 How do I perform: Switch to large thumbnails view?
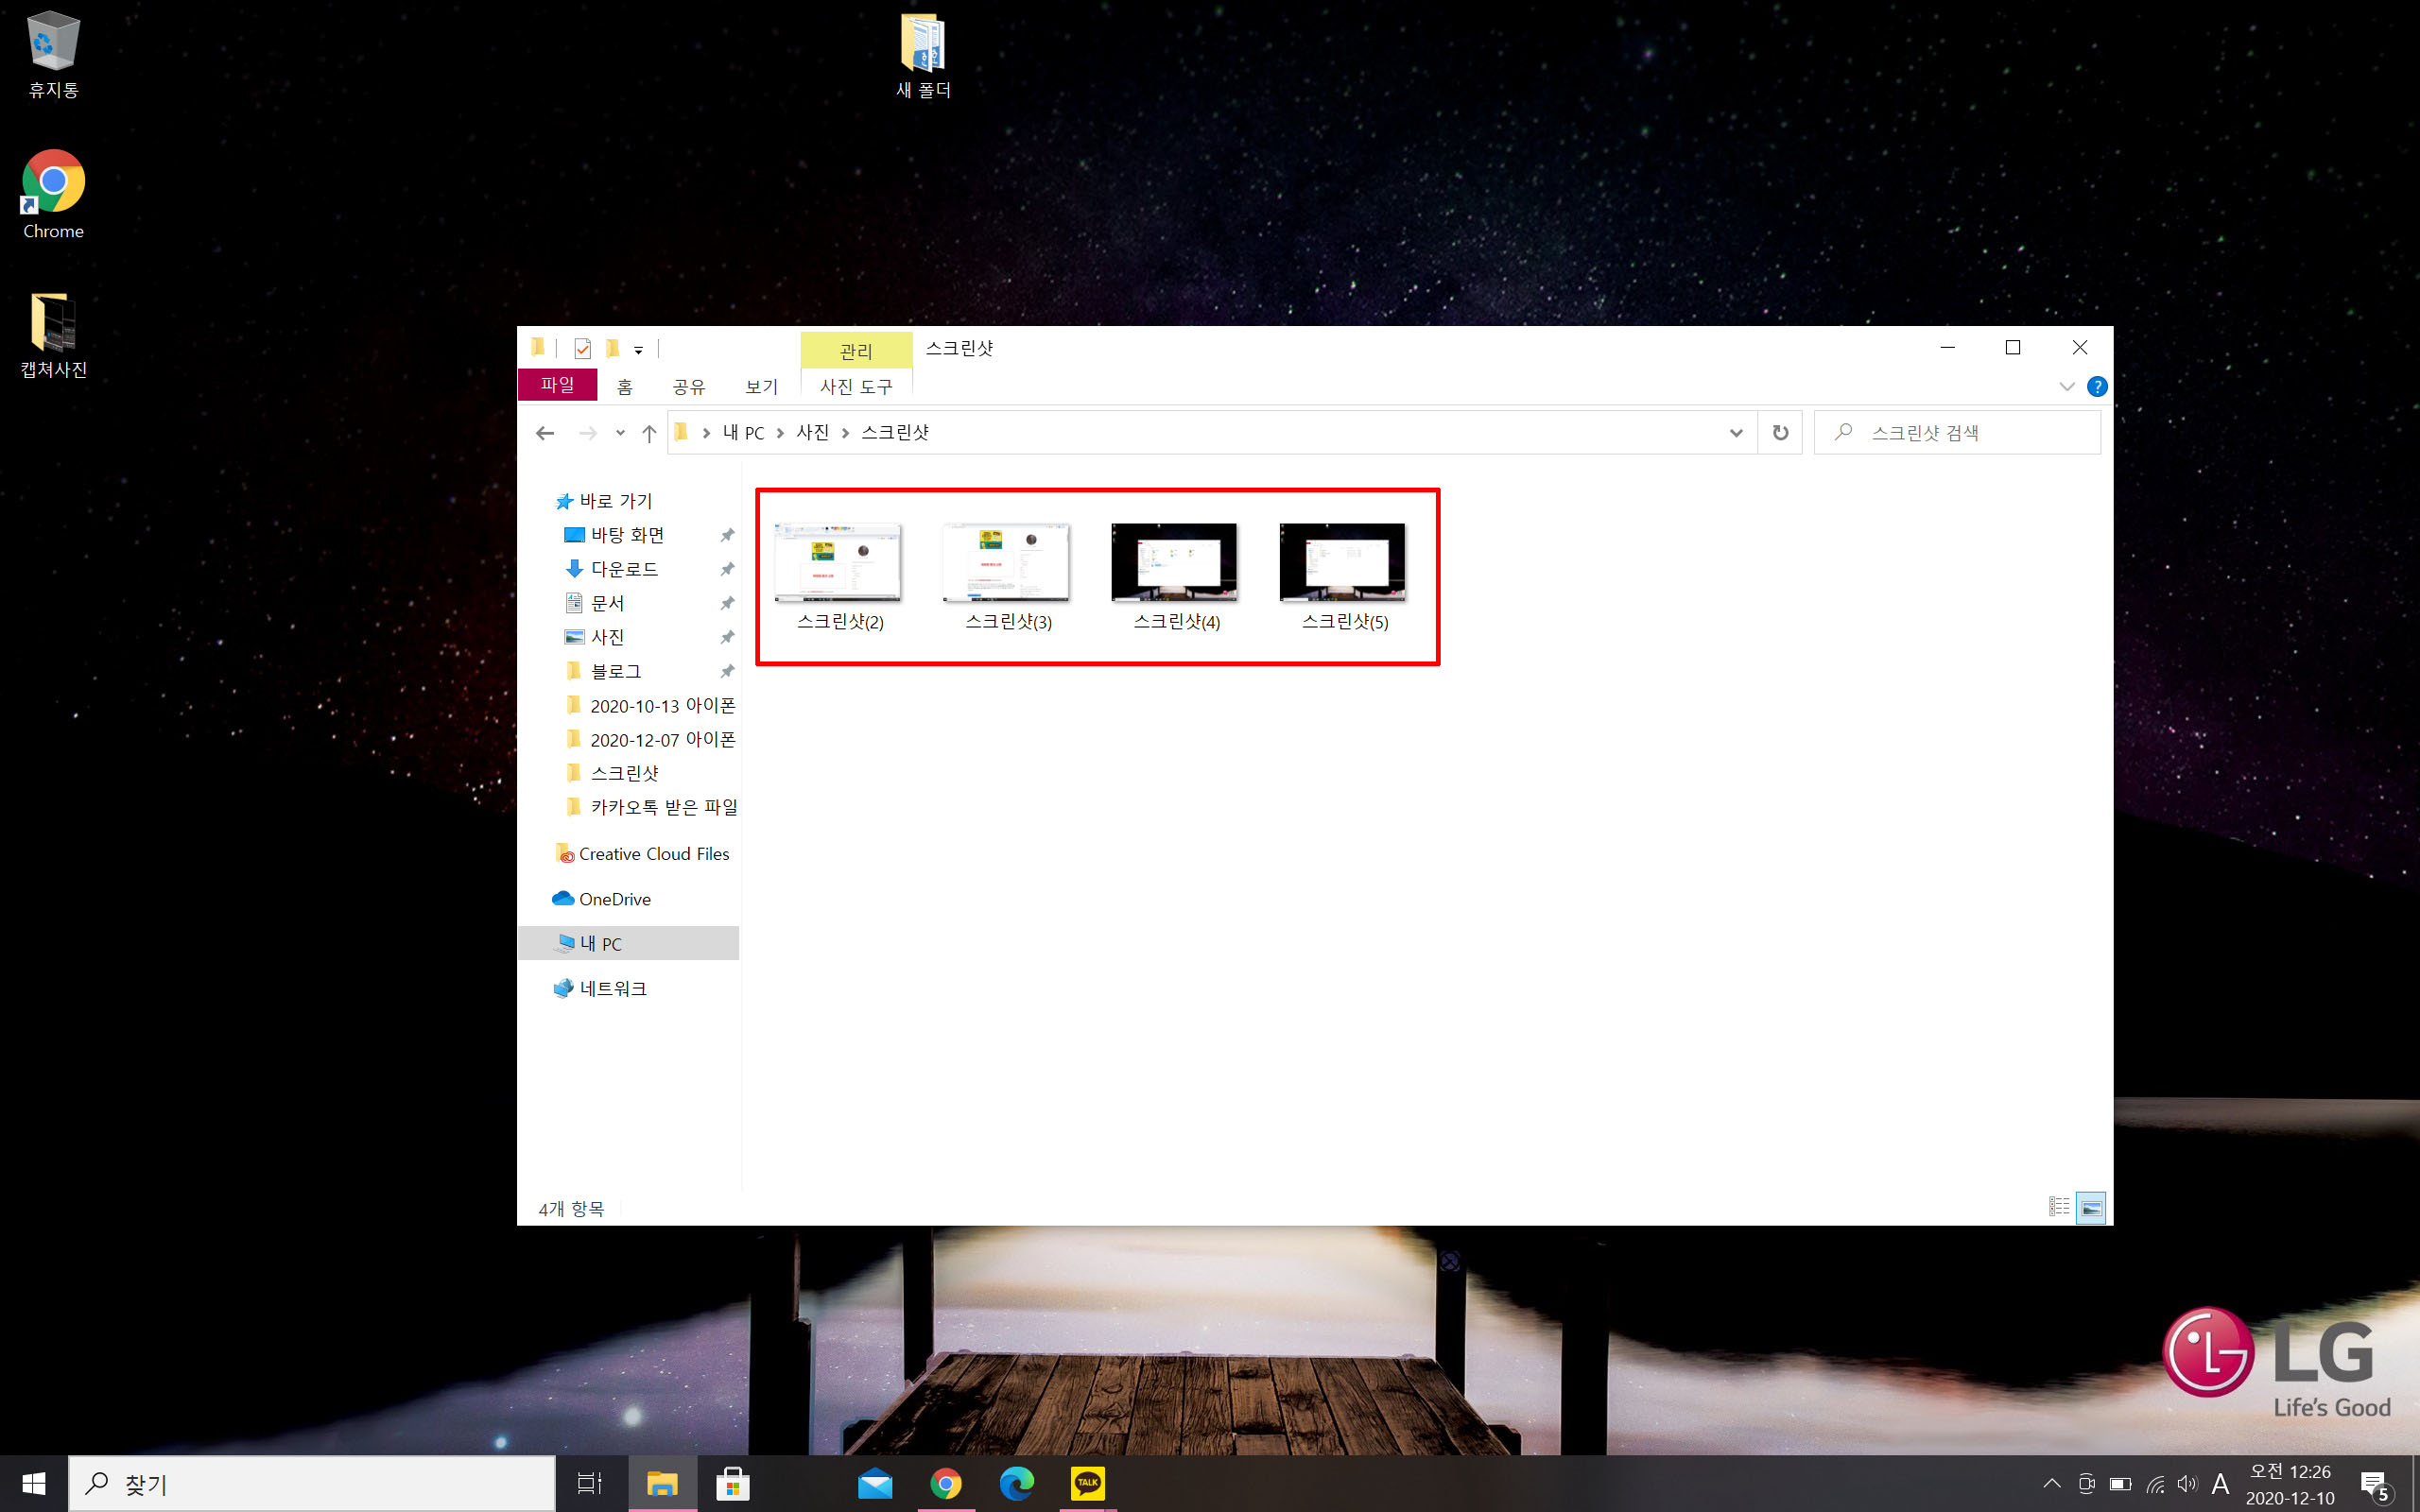[x=2090, y=1207]
